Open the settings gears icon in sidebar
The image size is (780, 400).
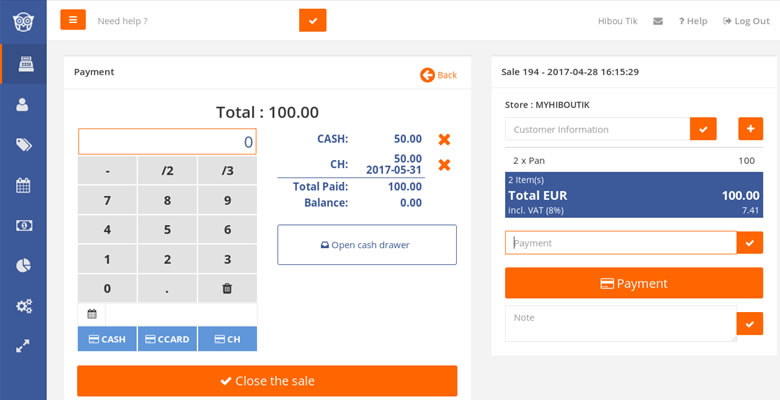[23, 305]
